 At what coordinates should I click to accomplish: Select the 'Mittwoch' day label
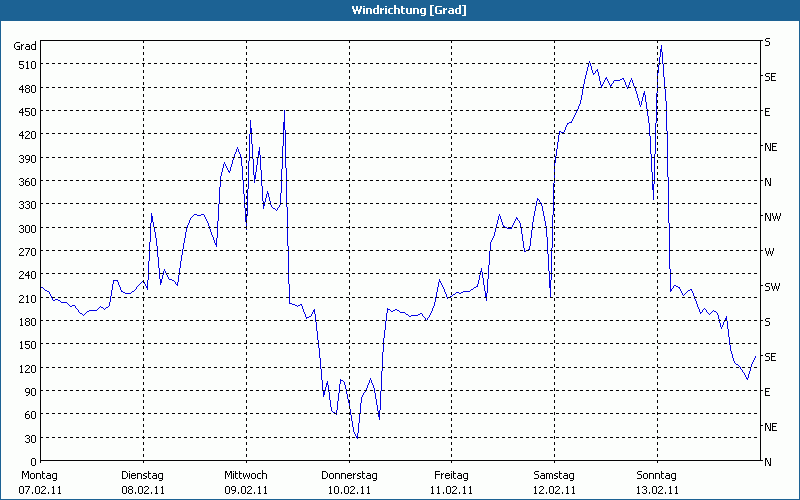tap(246, 476)
